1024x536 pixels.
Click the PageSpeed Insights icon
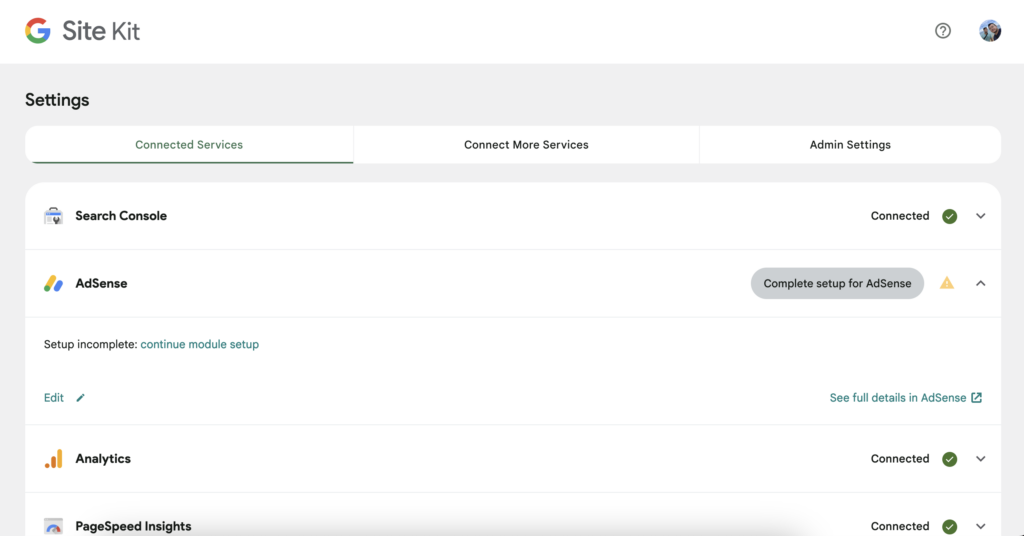pos(53,526)
